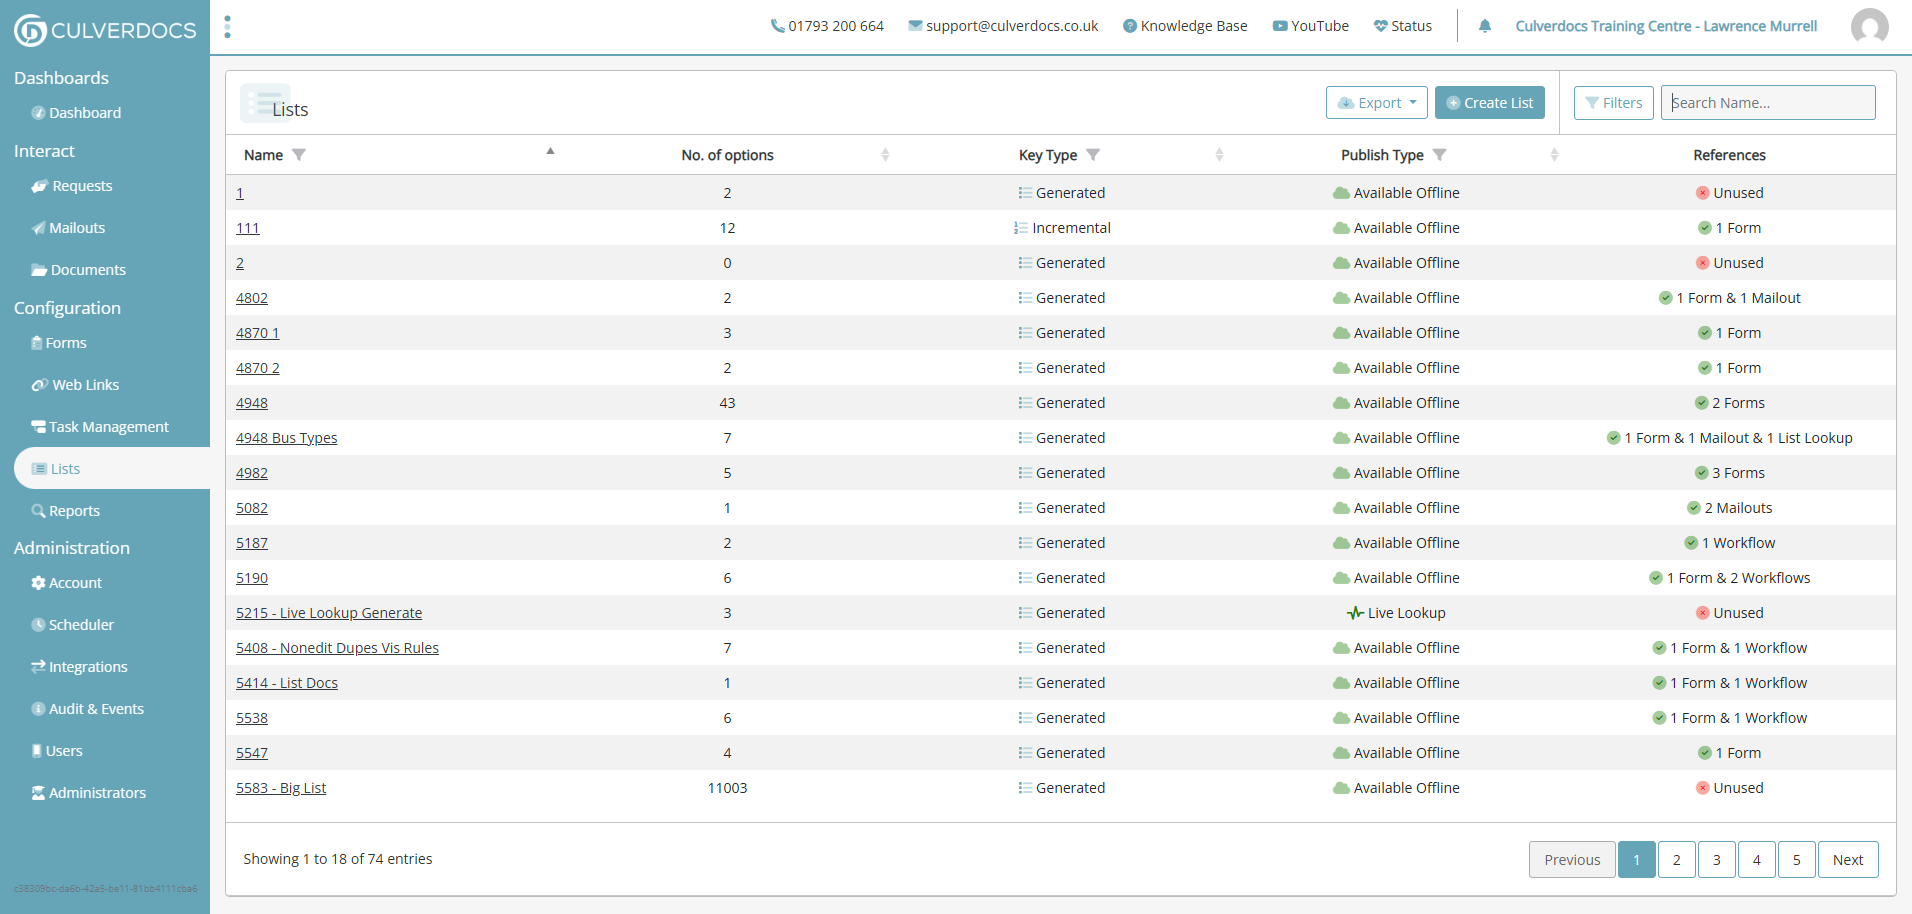Click the Search Name input field
1912x914 pixels.
[1767, 103]
